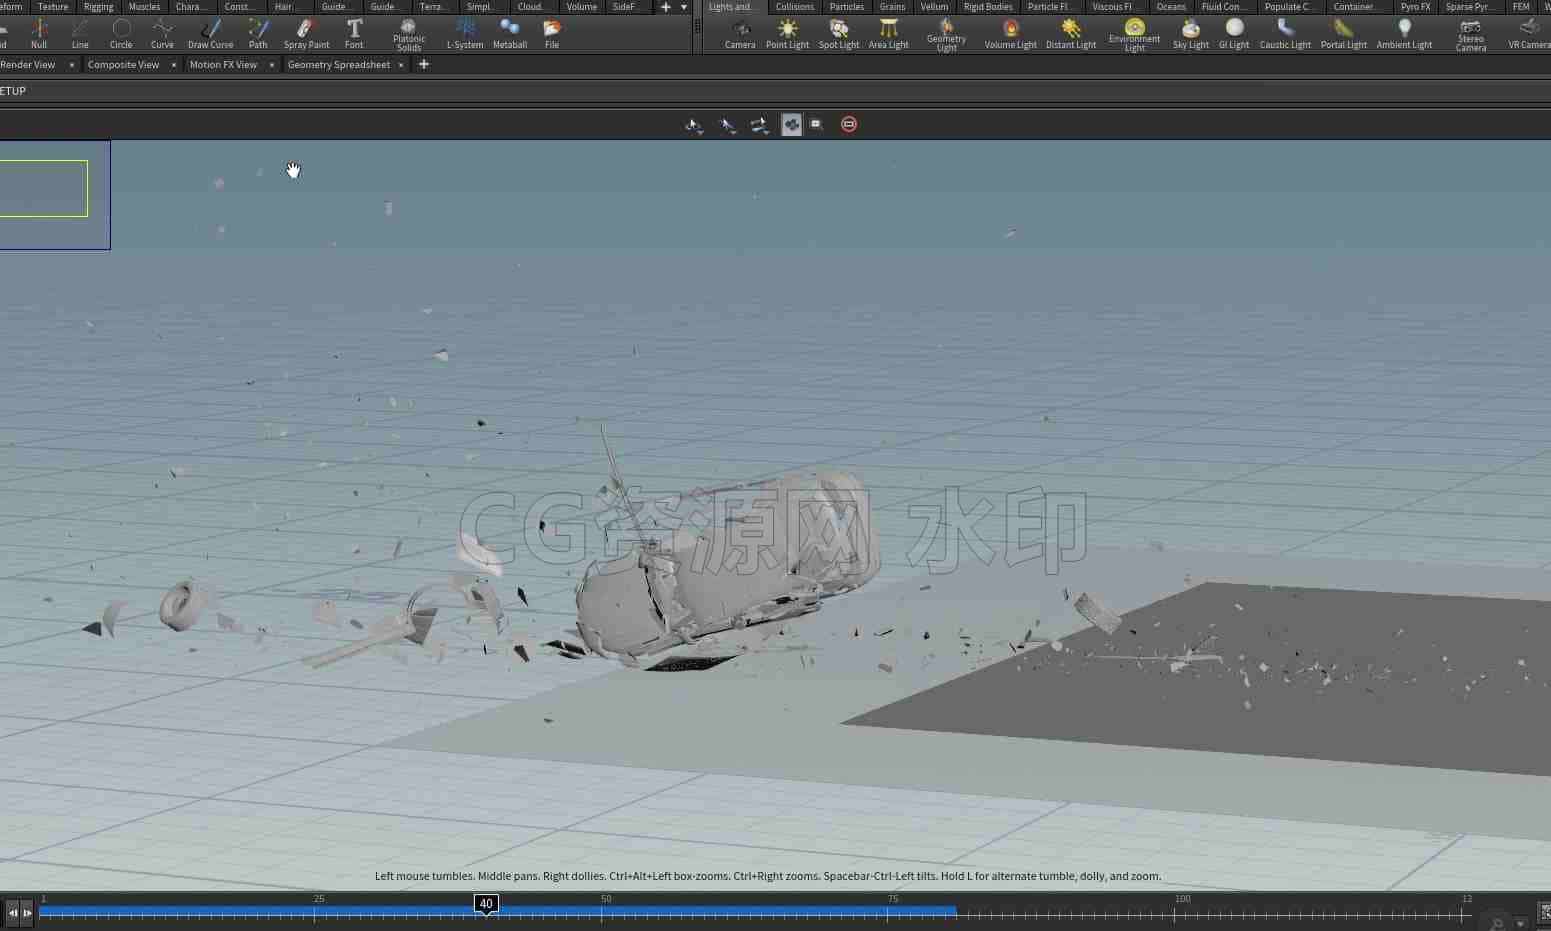Screen dimensions: 1551x931
Task: Create a Portal Light
Action: (x=1343, y=34)
